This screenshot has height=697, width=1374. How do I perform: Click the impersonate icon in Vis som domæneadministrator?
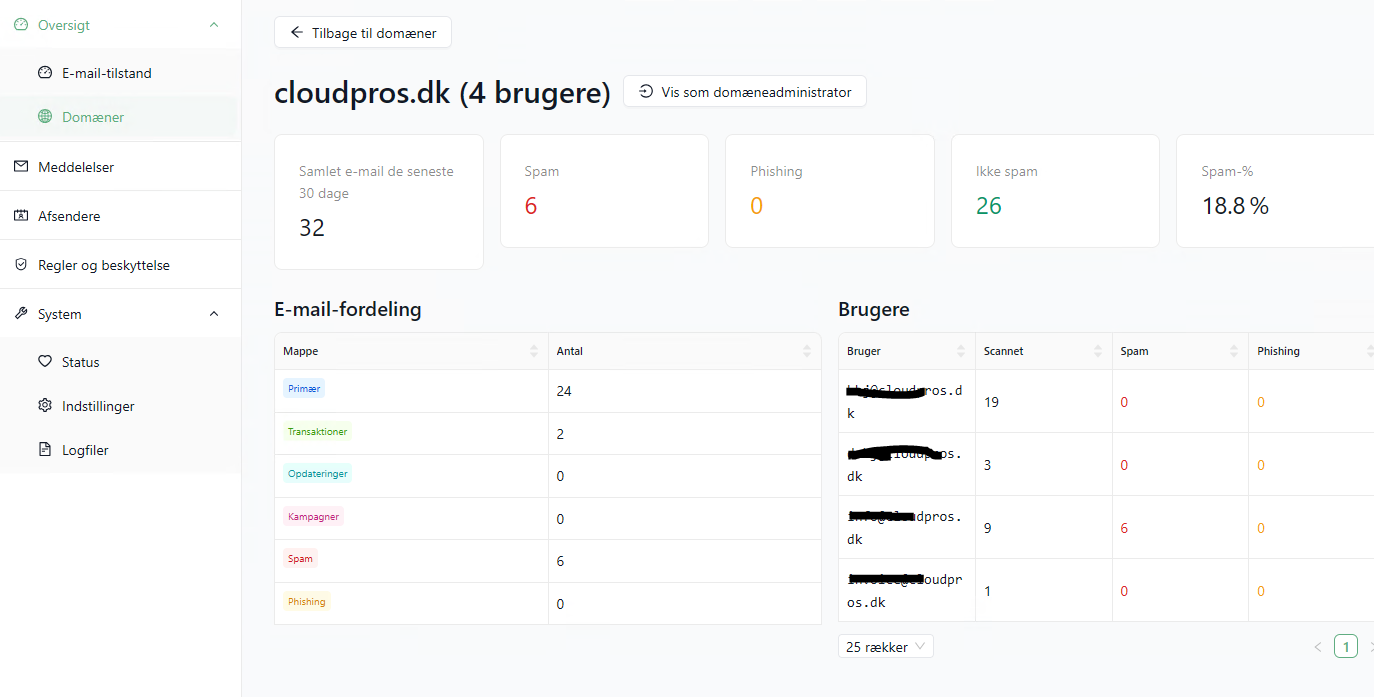coord(646,92)
